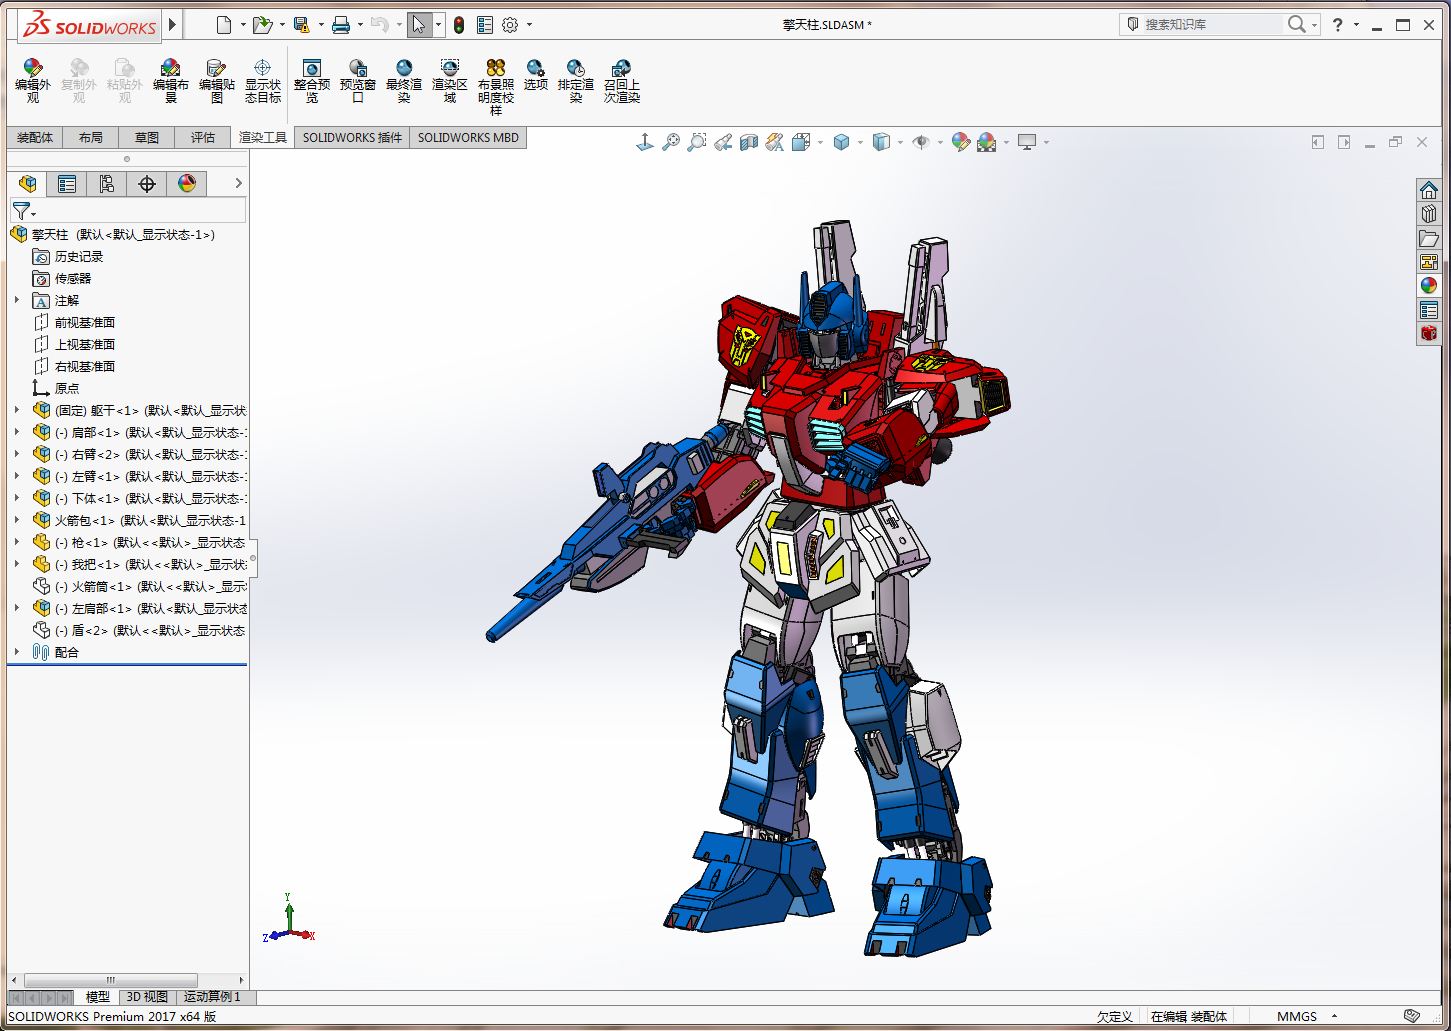
Task: Click the Edit Appearance (编辑外观) tool
Action: click(x=32, y=80)
